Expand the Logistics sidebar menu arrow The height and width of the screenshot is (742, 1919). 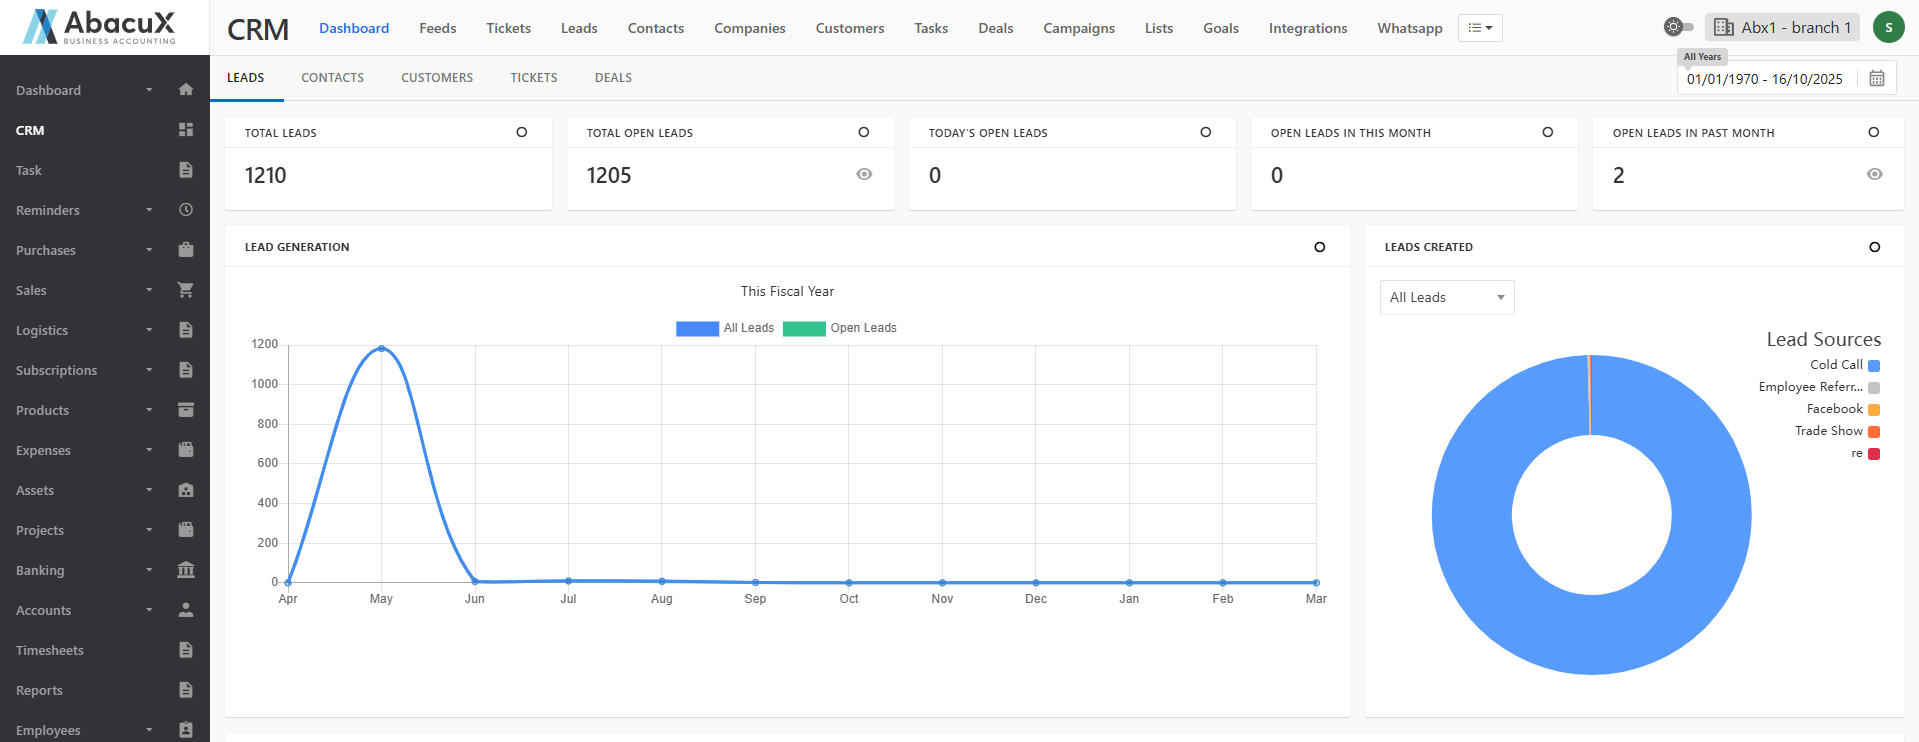[149, 330]
